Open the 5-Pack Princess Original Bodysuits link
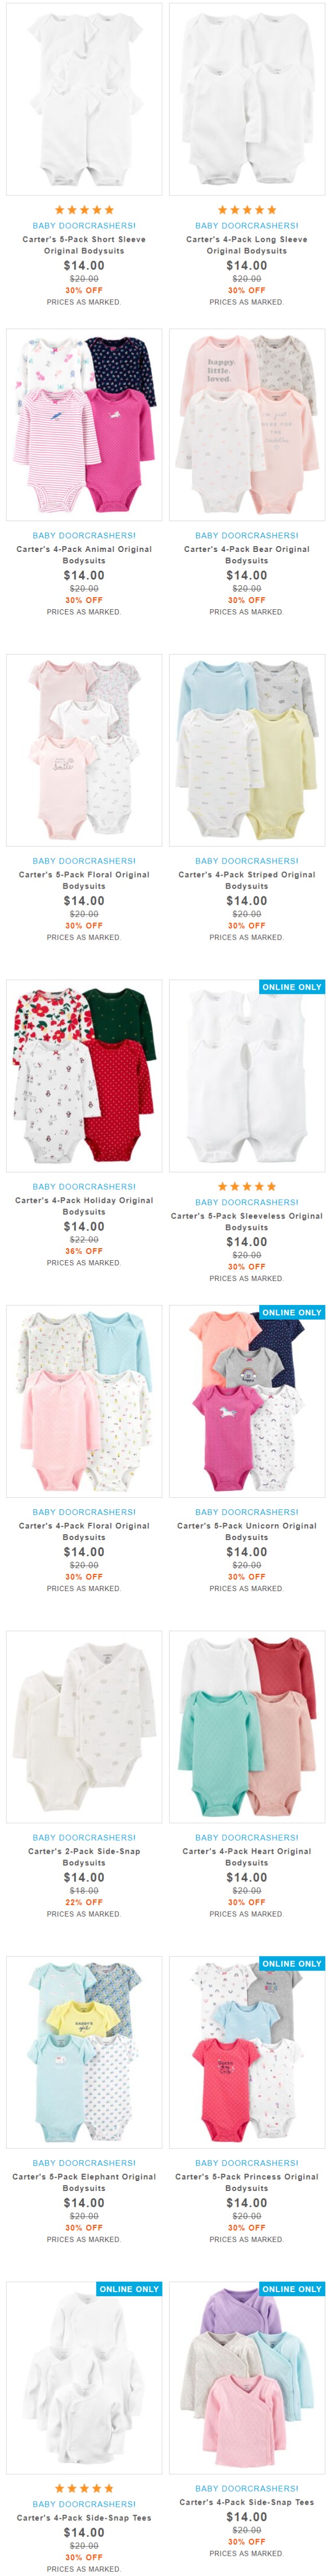 click(247, 2182)
